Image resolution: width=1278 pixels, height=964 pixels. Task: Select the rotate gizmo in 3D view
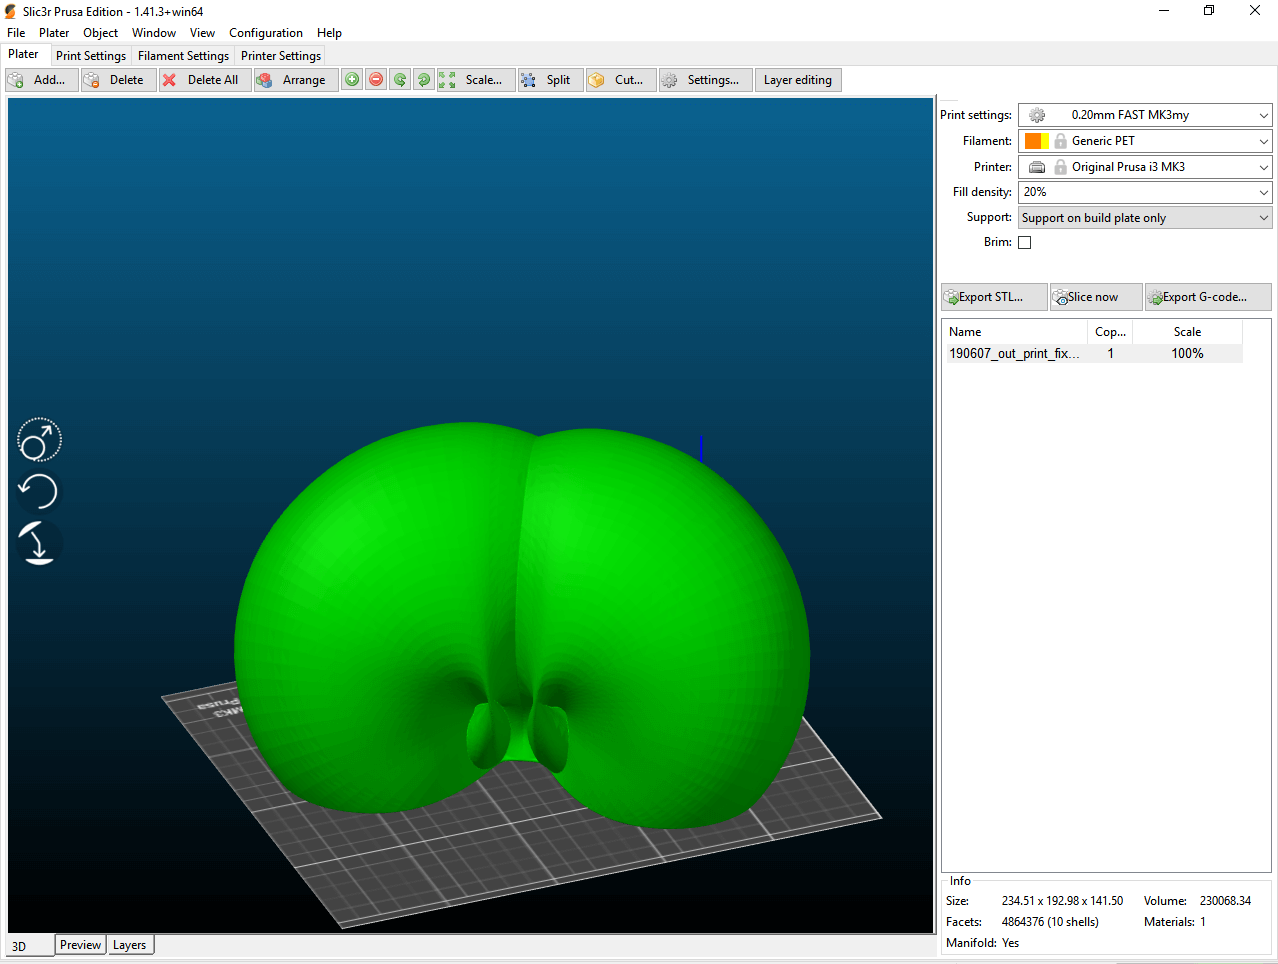click(39, 491)
